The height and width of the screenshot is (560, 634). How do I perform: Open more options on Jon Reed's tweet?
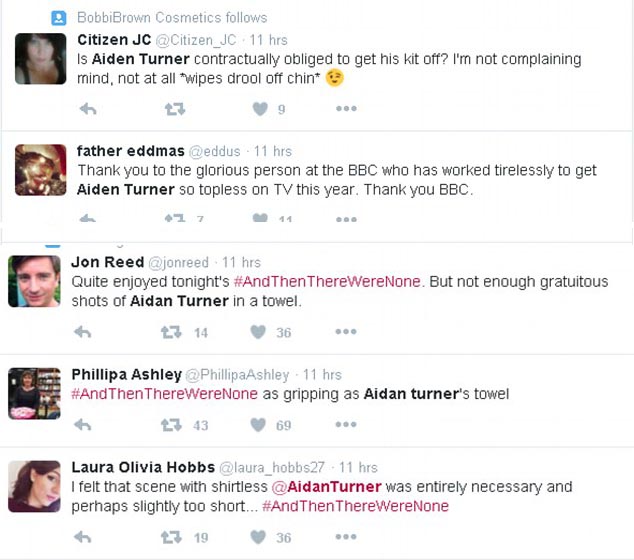(x=346, y=333)
